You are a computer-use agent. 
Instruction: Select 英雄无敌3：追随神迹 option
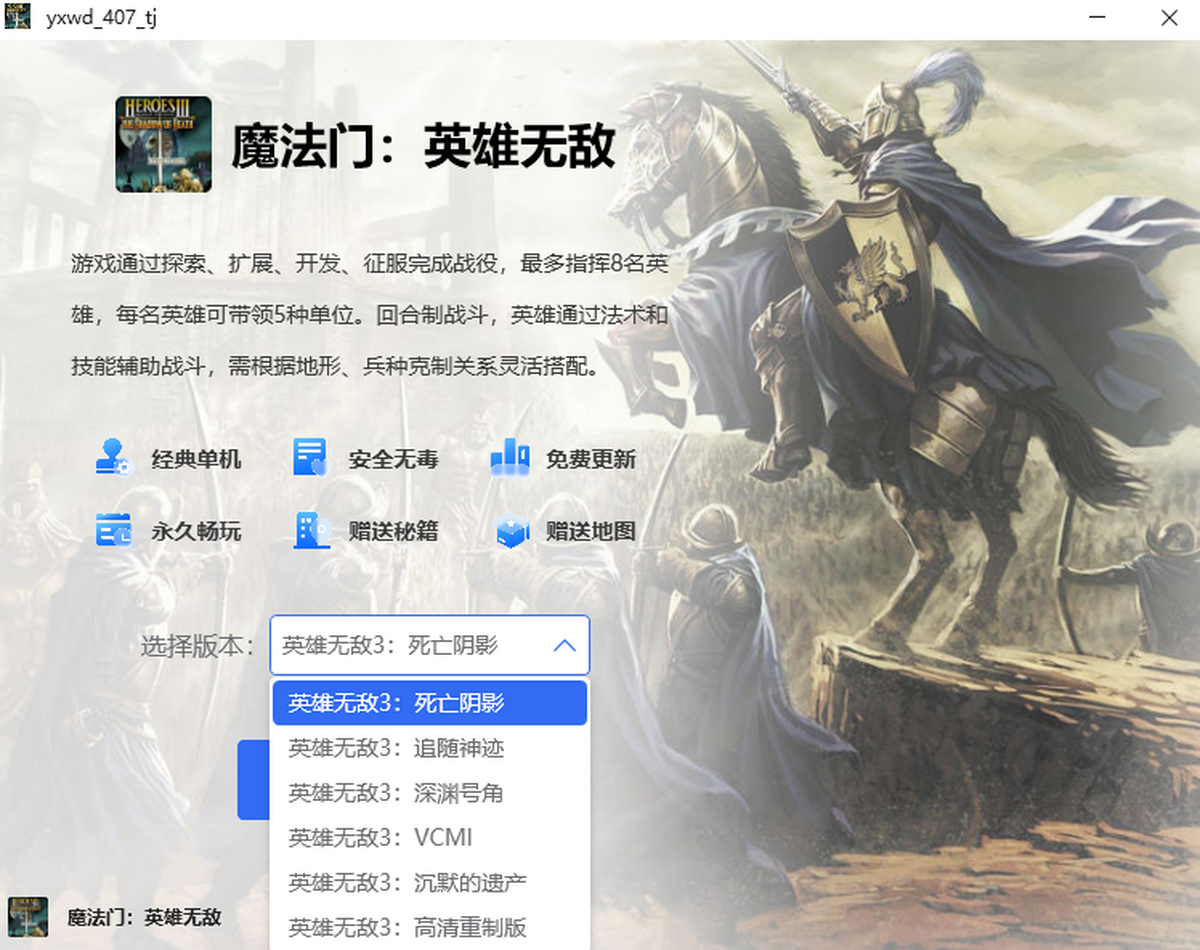[x=430, y=748]
